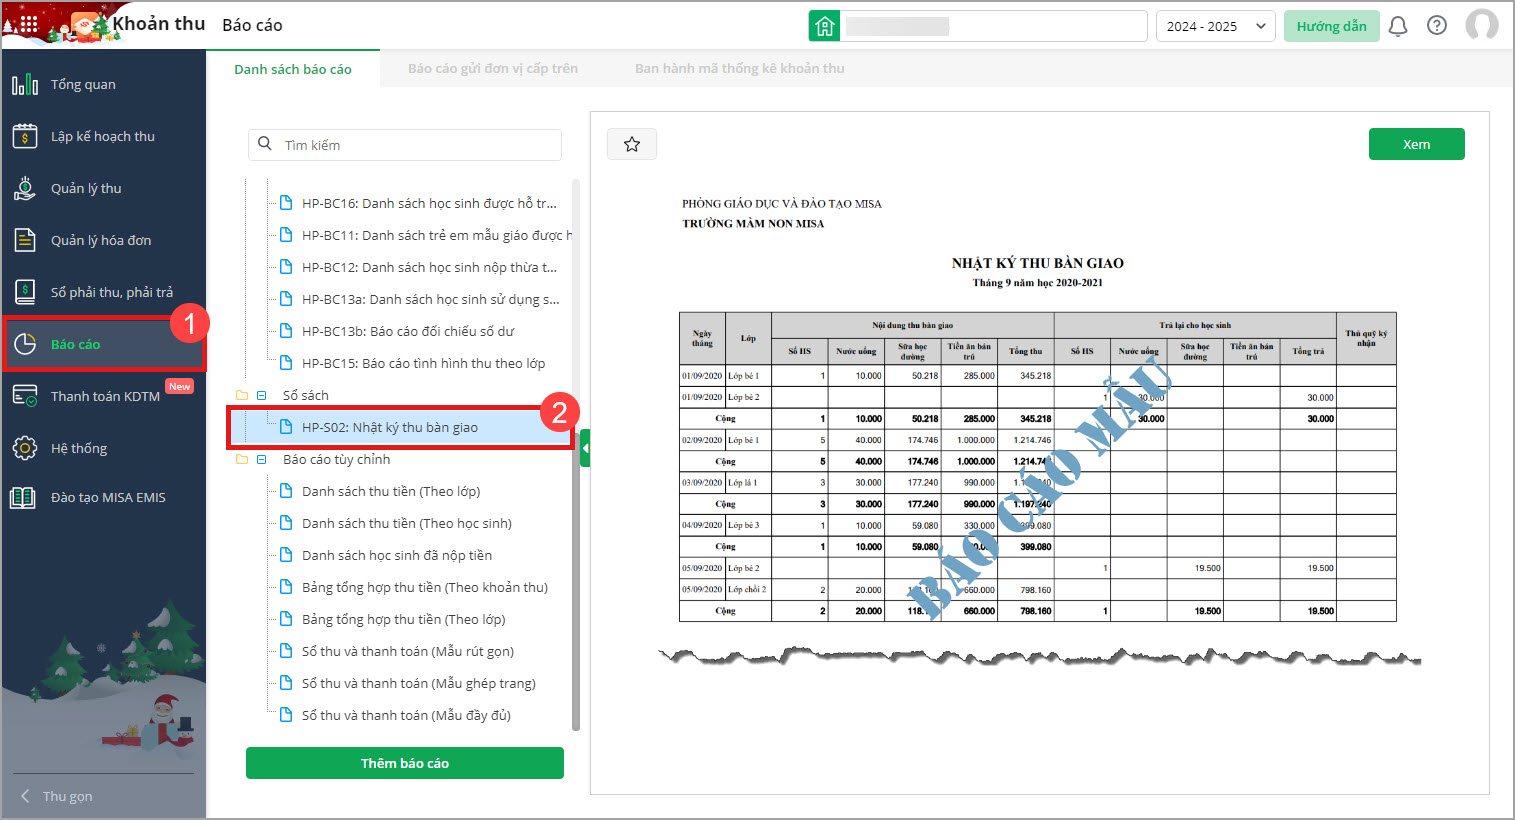Click the Báo cáo pie chart icon

pyautogui.click(x=25, y=344)
